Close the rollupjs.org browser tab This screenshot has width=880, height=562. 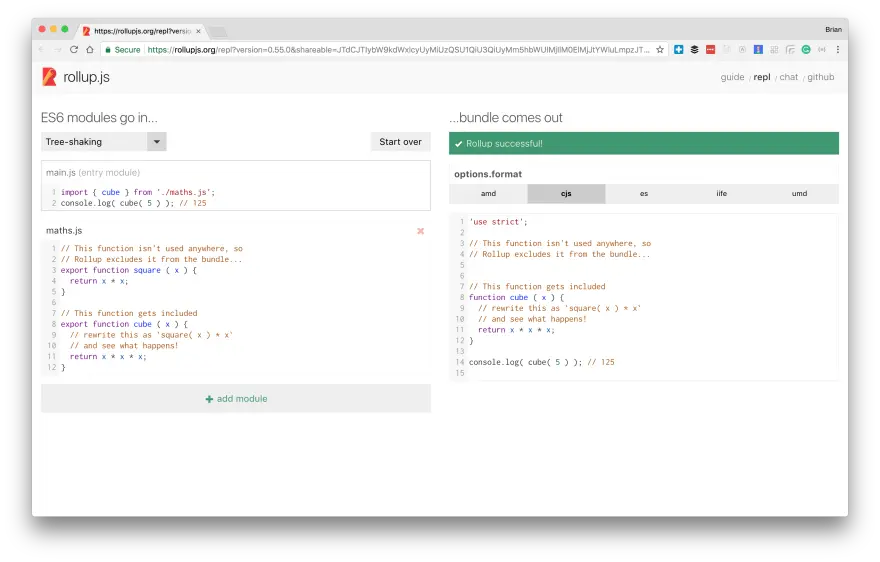pos(198,31)
